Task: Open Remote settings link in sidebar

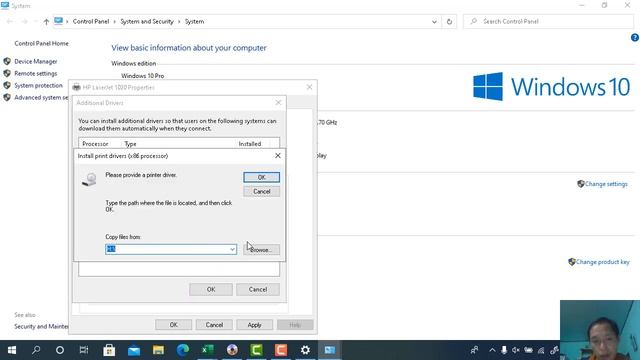Action: 36,73
